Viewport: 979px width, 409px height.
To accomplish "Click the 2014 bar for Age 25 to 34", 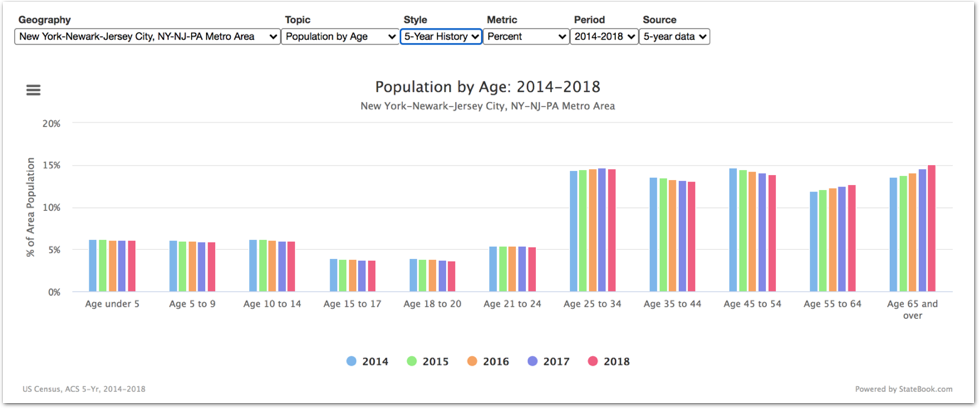I will coord(574,231).
